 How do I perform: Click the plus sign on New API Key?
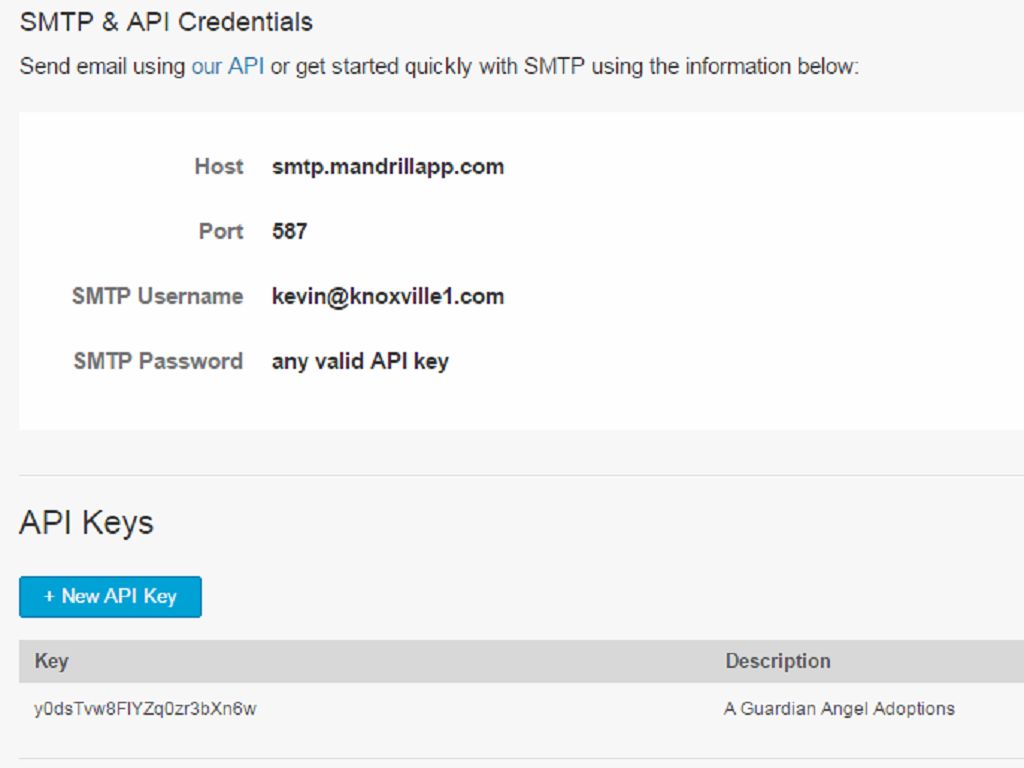pyautogui.click(x=49, y=597)
